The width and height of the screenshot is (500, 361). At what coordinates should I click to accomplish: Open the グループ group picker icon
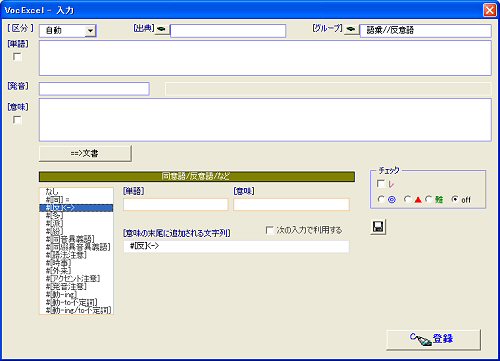[x=351, y=29]
